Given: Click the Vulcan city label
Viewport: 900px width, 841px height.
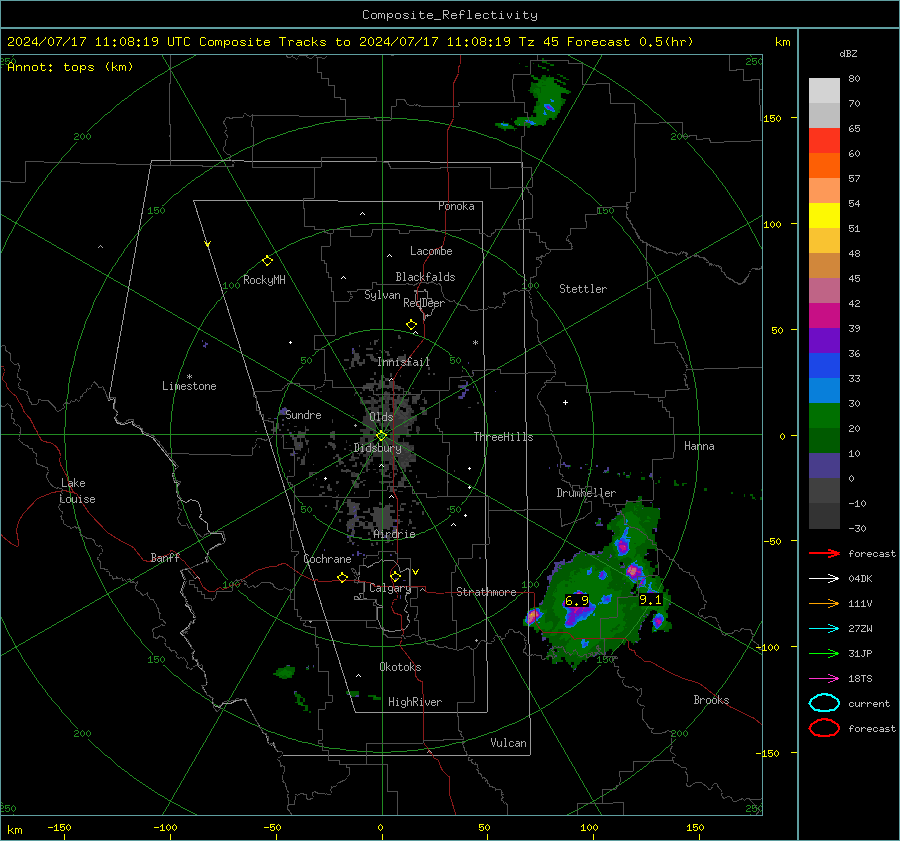Looking at the screenshot, I should (508, 743).
